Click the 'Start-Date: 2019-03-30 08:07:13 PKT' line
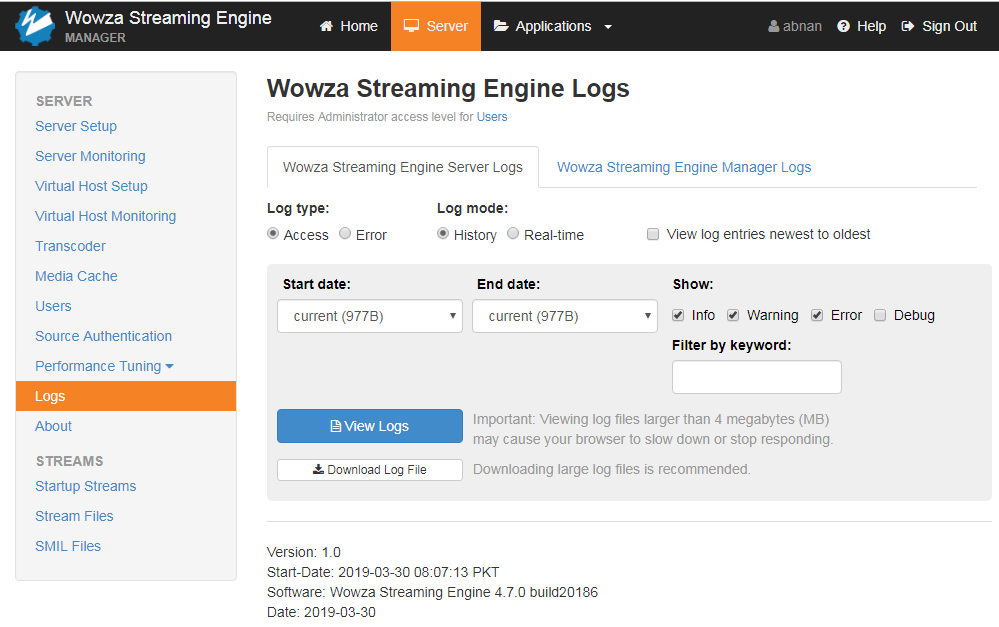This screenshot has height=627, width=999. point(383,572)
